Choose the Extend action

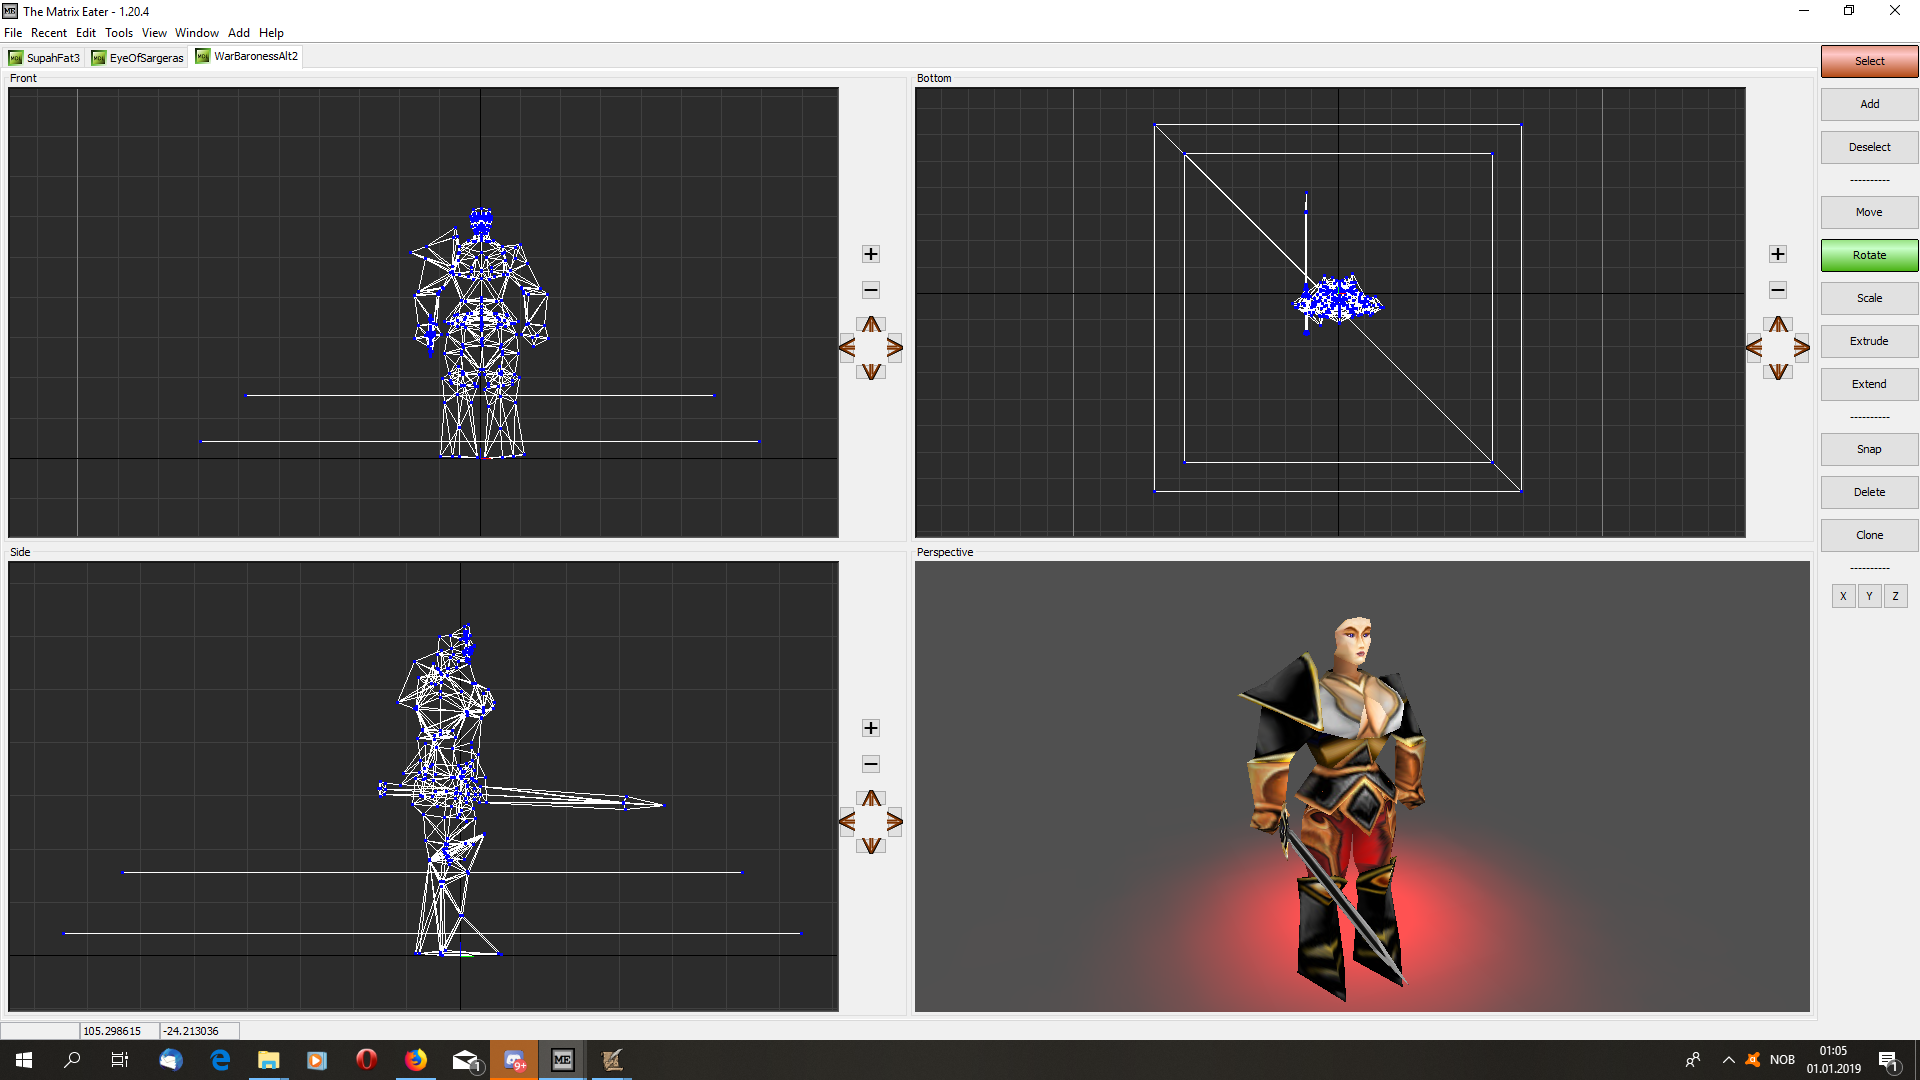pos(1869,384)
